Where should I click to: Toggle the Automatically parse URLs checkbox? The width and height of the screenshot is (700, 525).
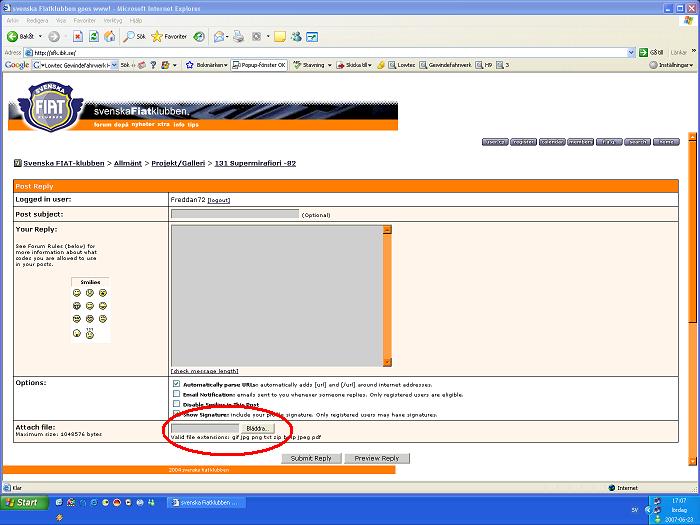coord(176,384)
